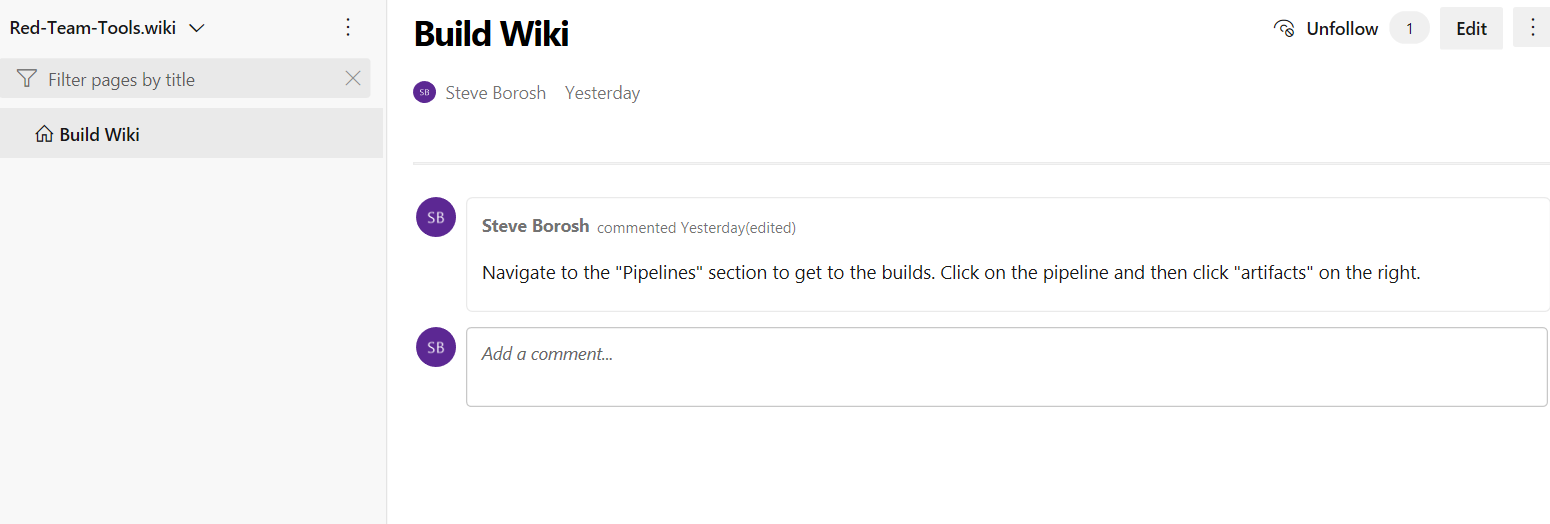Open the Red-Team-Tools.wiki dropdown chevron
Viewport: 1550px width, 524px height.
[x=197, y=28]
